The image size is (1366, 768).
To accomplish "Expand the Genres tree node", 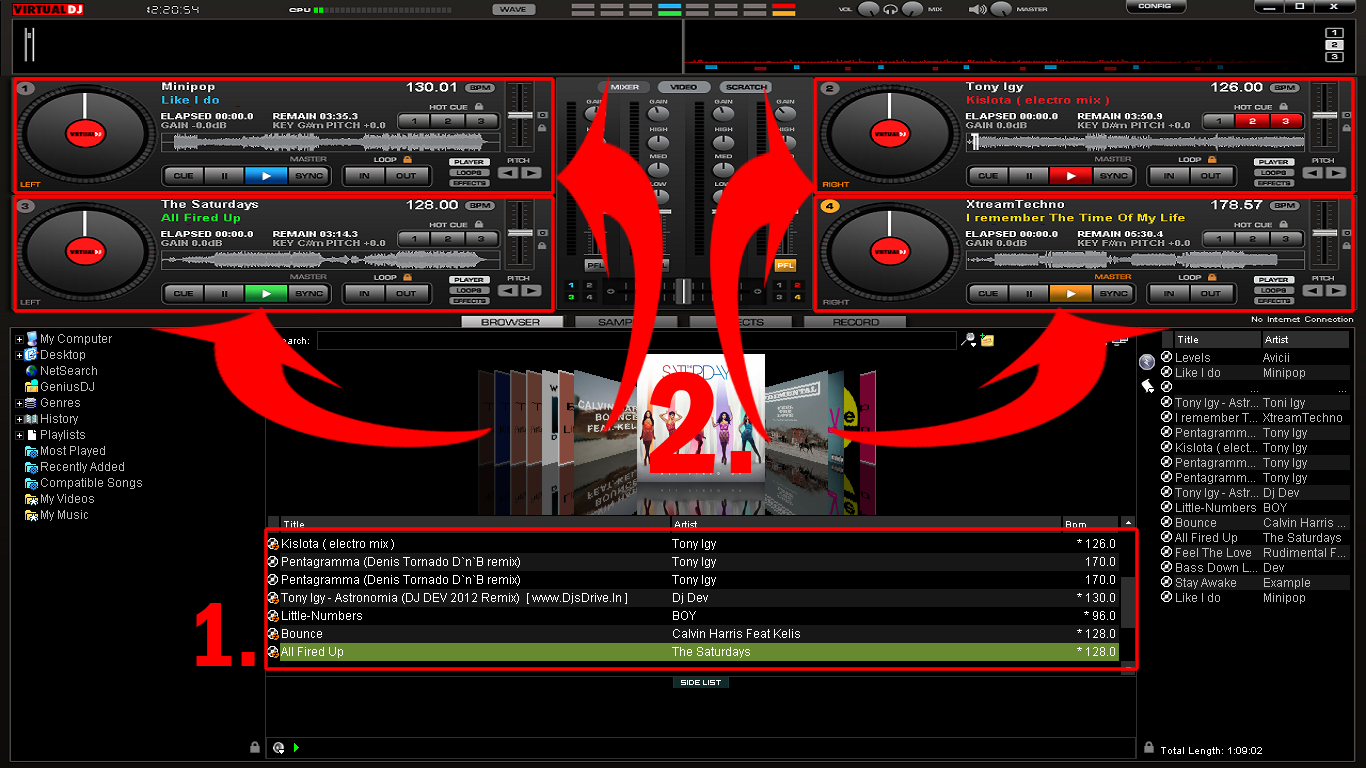I will [19, 403].
